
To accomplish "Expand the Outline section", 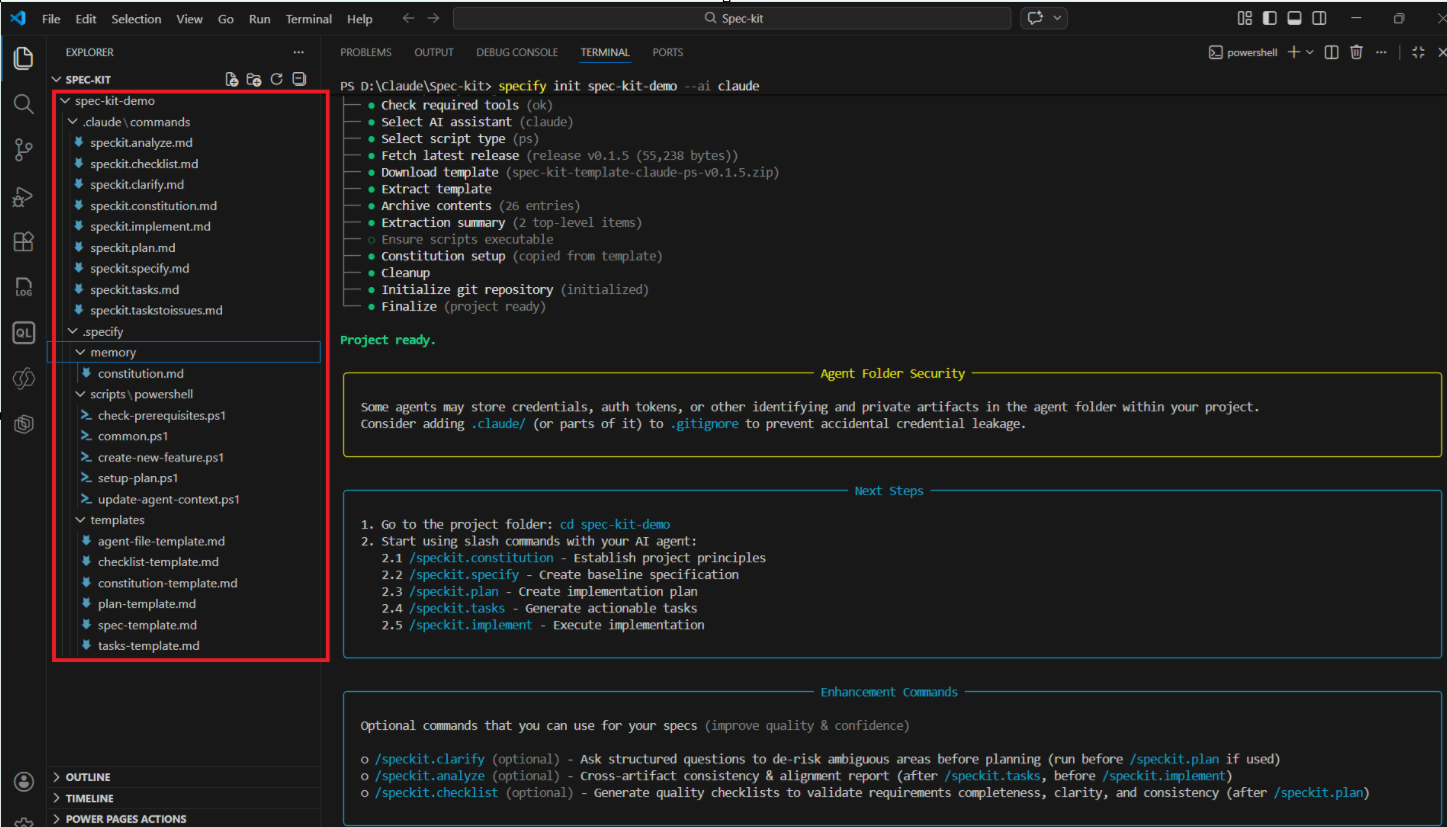I will [x=88, y=777].
